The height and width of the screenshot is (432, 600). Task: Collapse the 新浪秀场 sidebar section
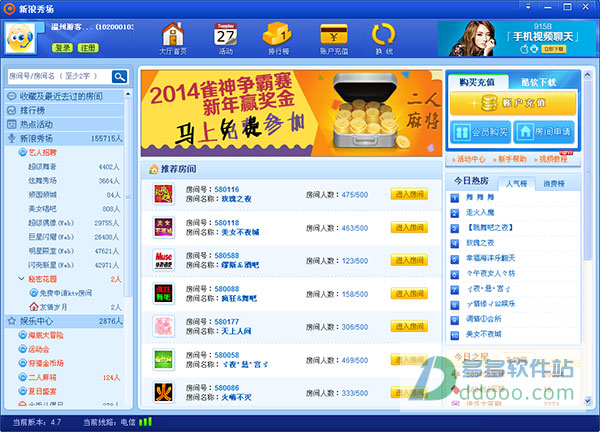click(x=64, y=139)
